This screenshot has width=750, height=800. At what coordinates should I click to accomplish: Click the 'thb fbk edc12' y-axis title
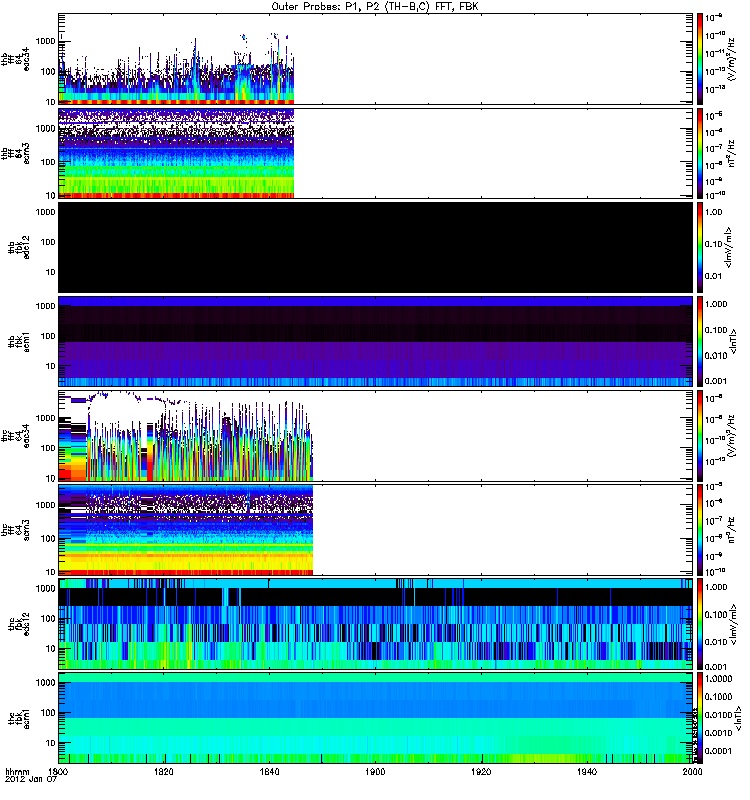point(18,247)
